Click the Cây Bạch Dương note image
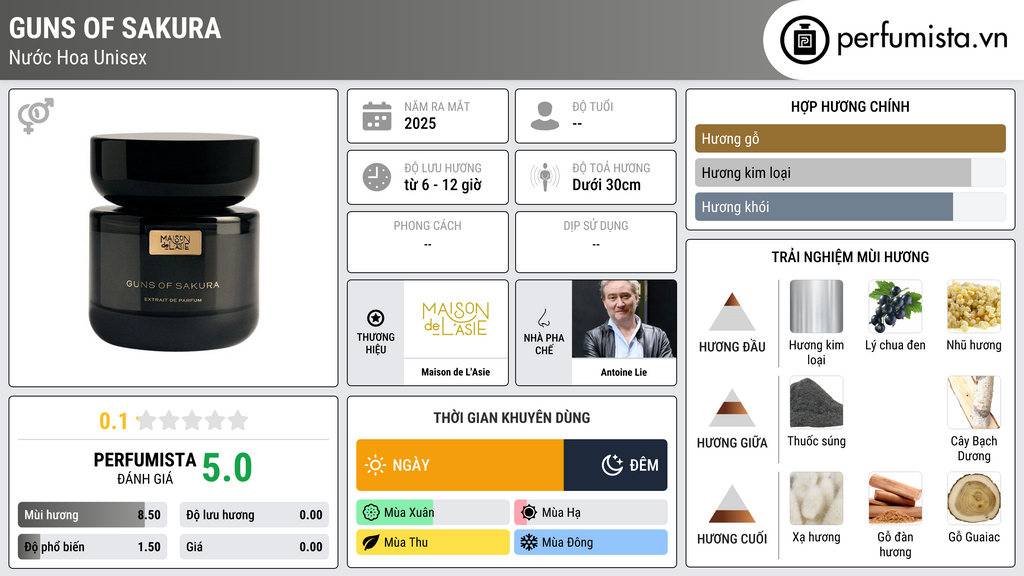The image size is (1024, 576). click(x=974, y=403)
